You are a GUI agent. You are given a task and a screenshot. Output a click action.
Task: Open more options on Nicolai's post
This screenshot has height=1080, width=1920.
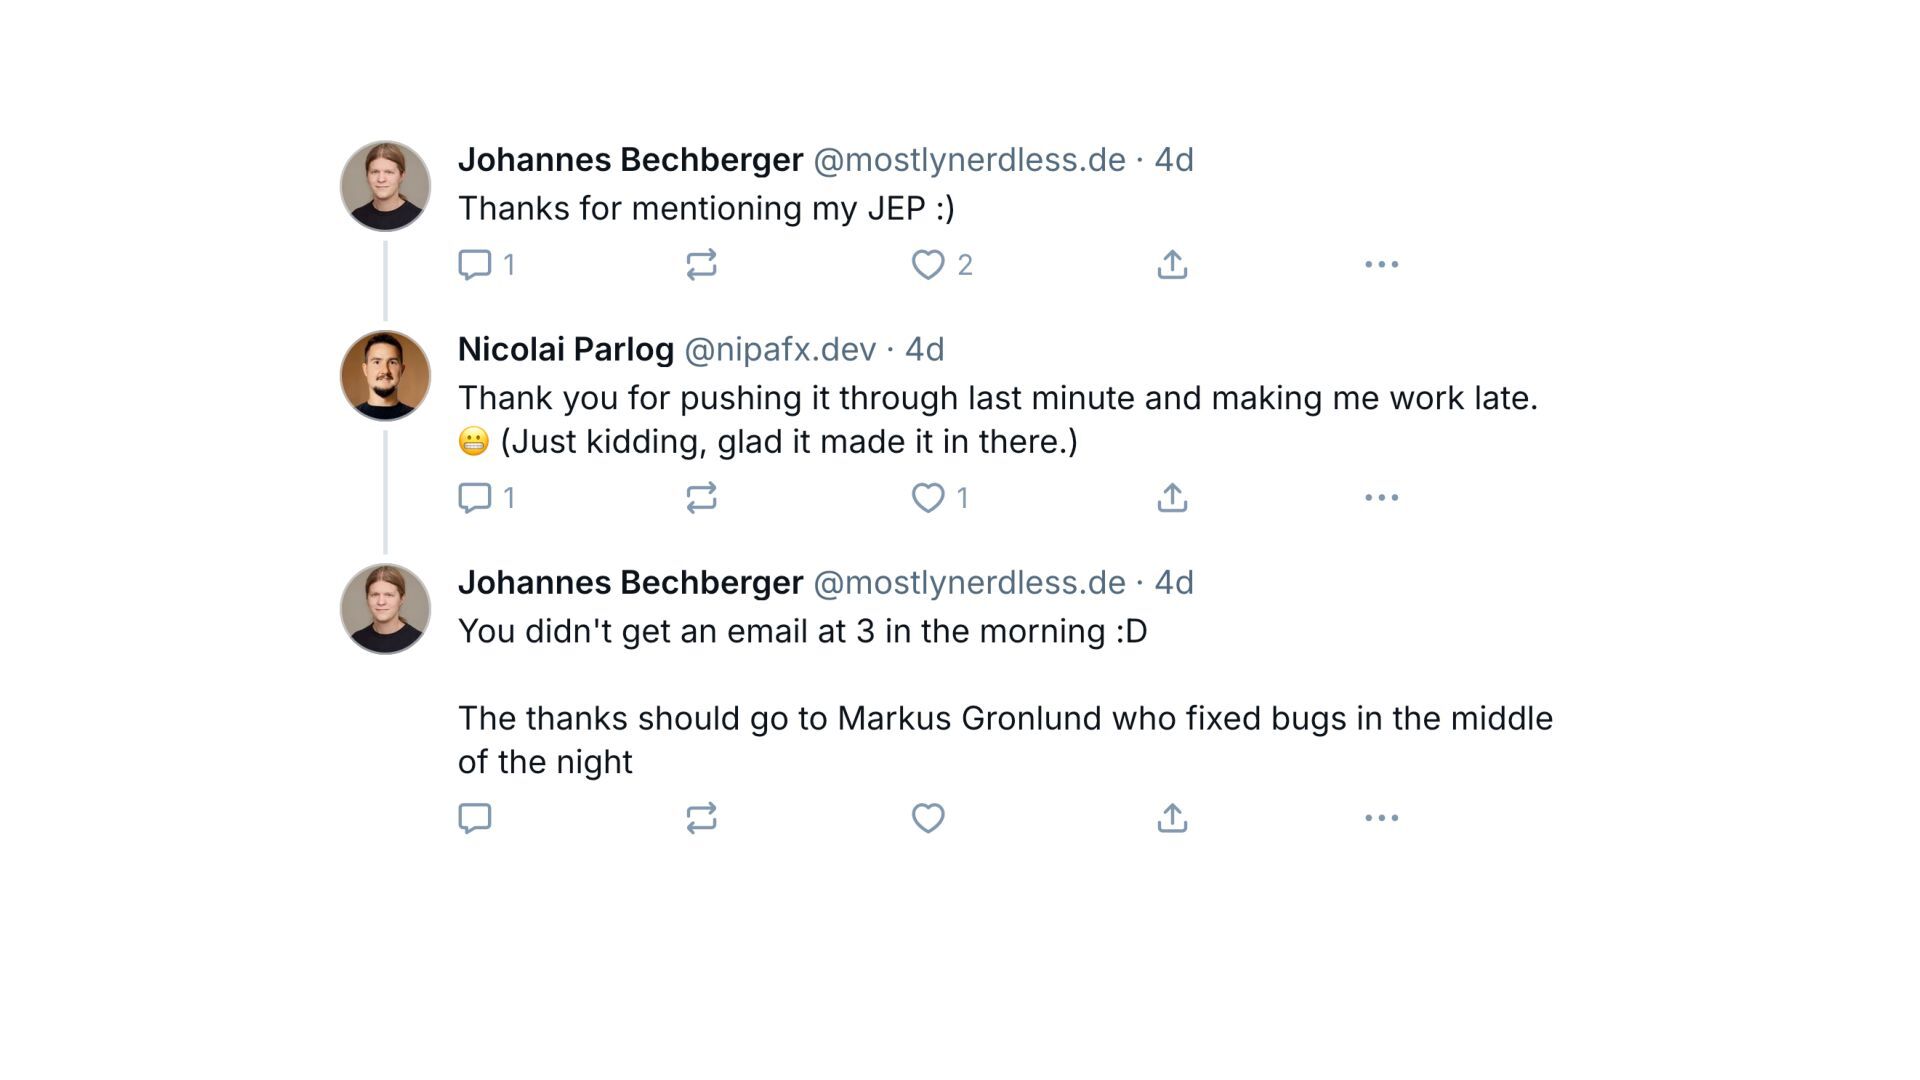(x=1381, y=498)
